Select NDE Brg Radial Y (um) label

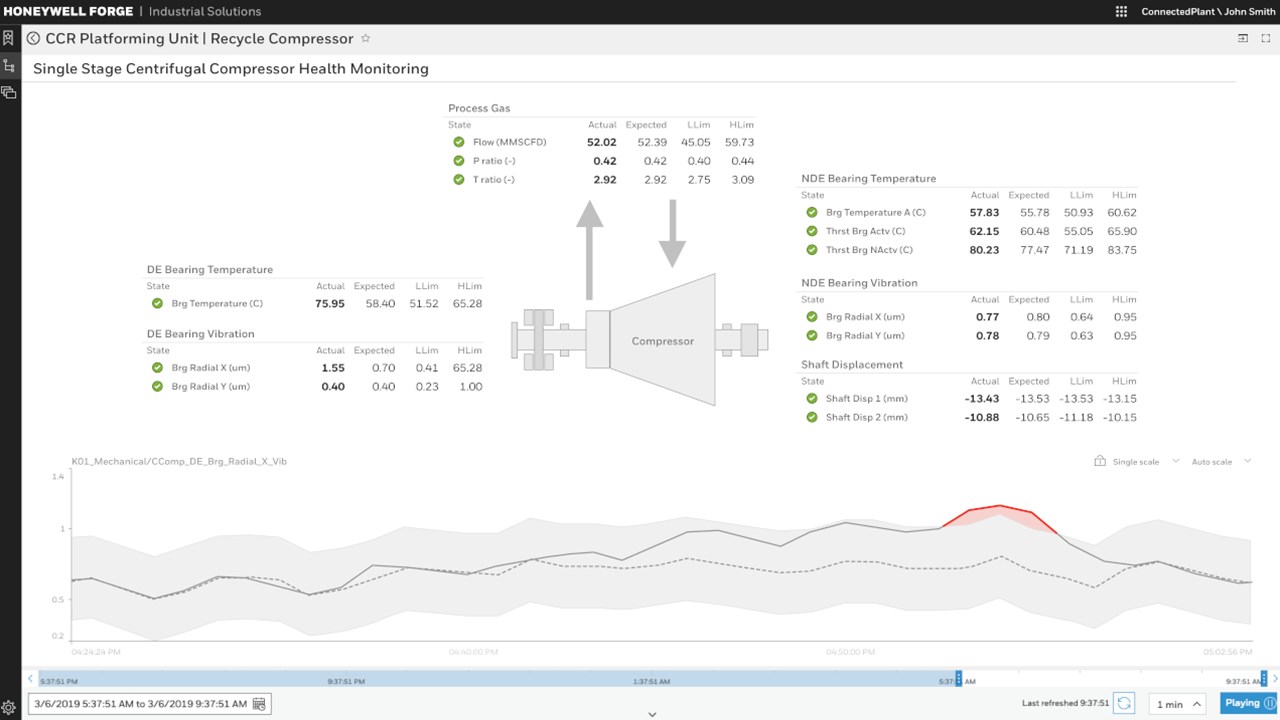click(865, 336)
